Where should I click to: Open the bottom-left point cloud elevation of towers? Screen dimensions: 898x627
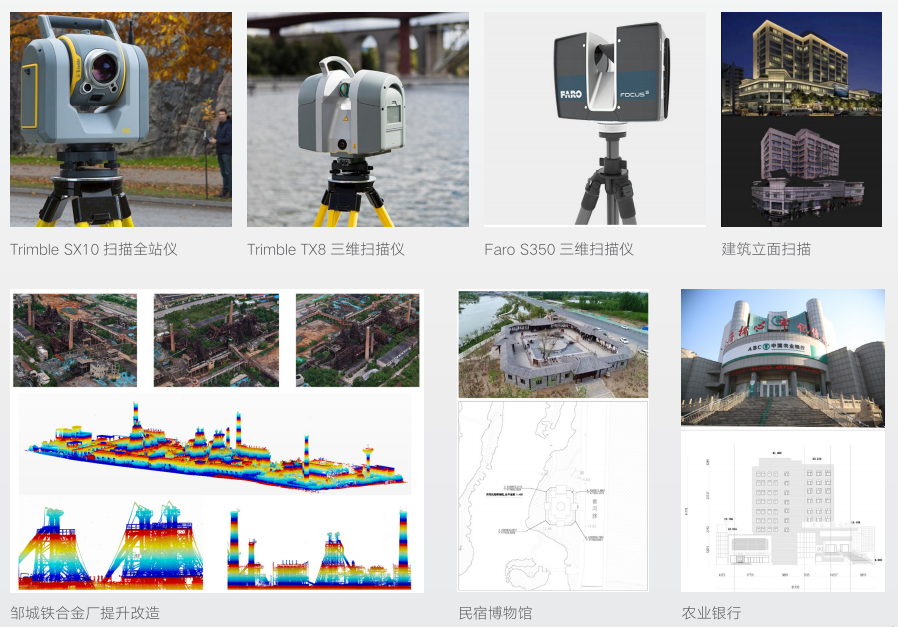coord(110,548)
